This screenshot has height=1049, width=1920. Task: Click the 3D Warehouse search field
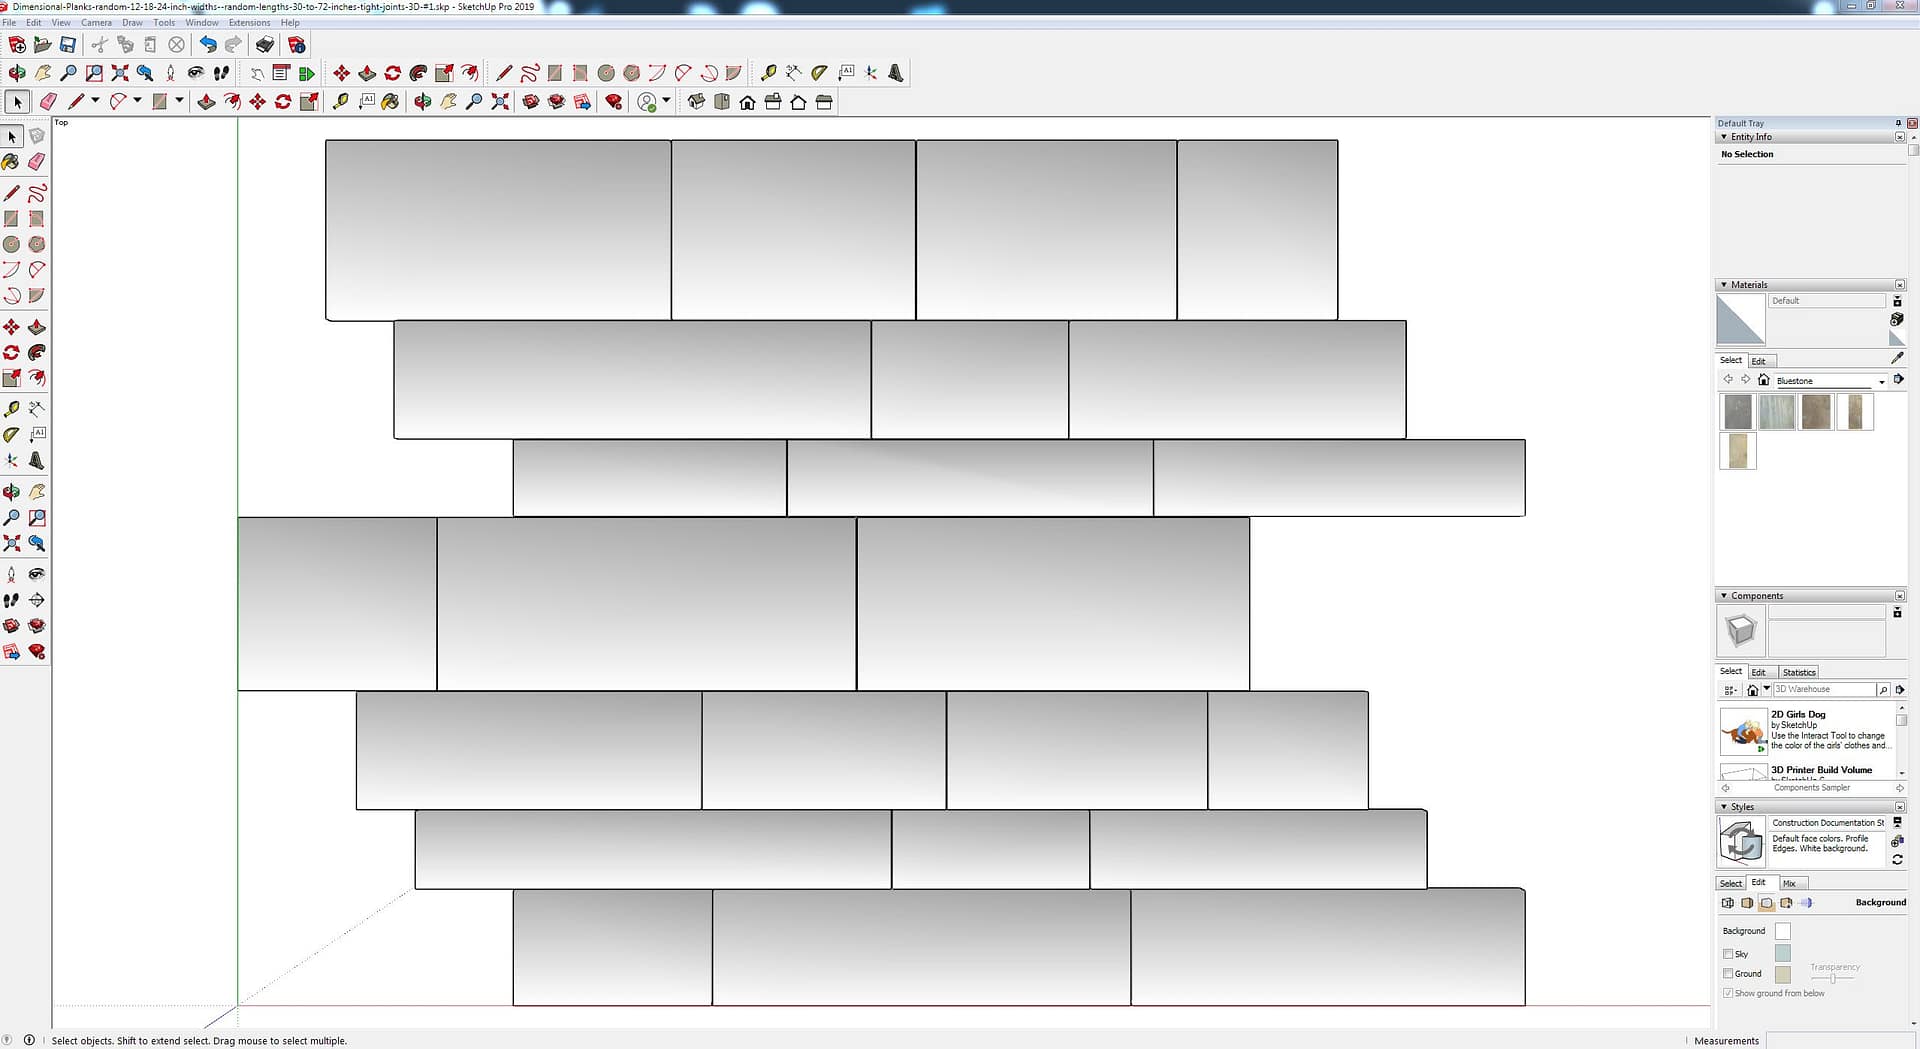click(1823, 689)
